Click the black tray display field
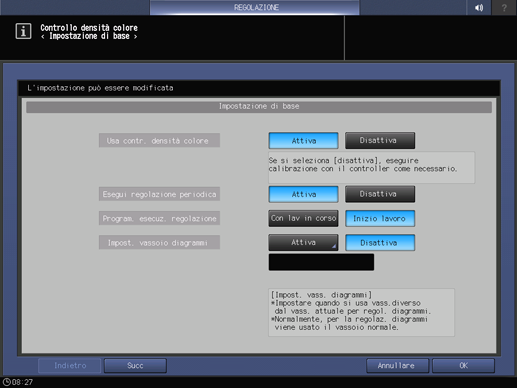This screenshot has height=388, width=517. pos(321,262)
